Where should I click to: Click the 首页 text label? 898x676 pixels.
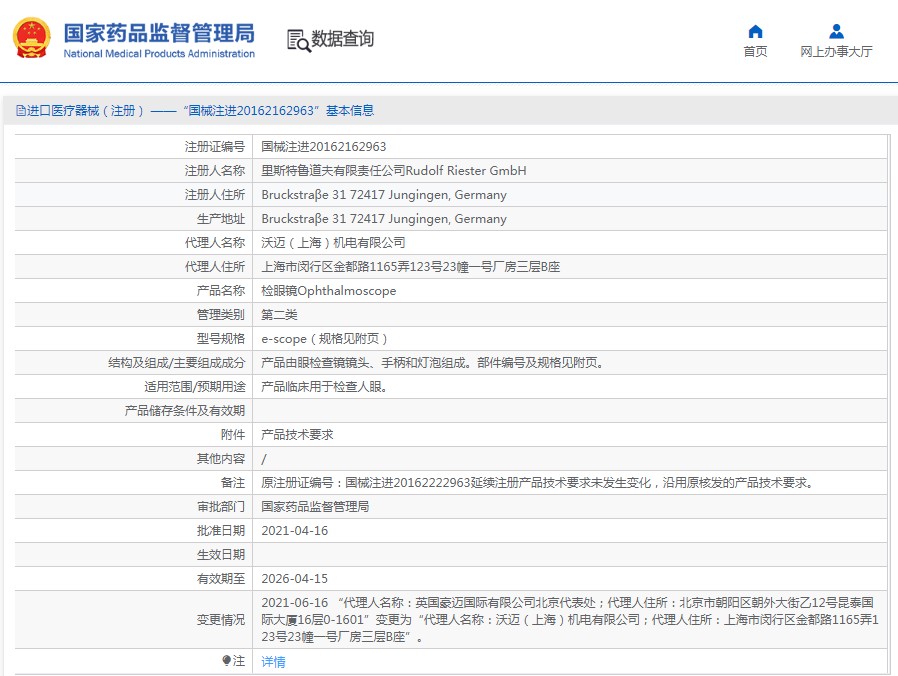pos(755,52)
